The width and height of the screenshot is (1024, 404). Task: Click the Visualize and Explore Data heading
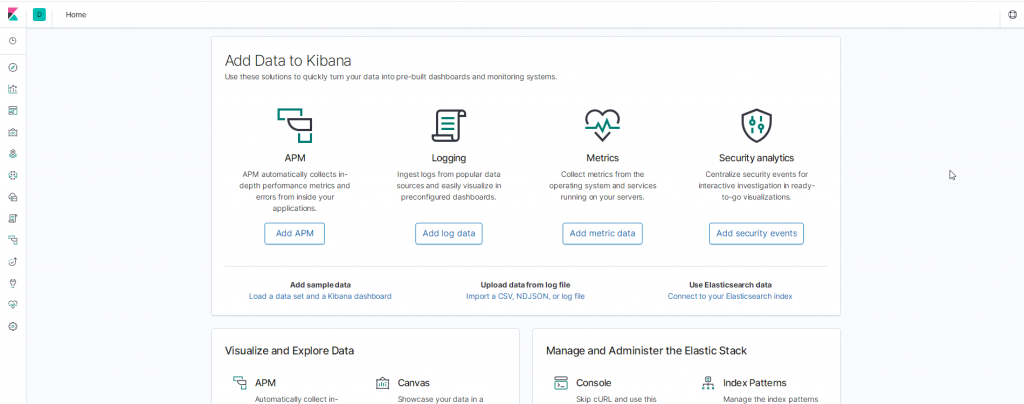(x=289, y=351)
